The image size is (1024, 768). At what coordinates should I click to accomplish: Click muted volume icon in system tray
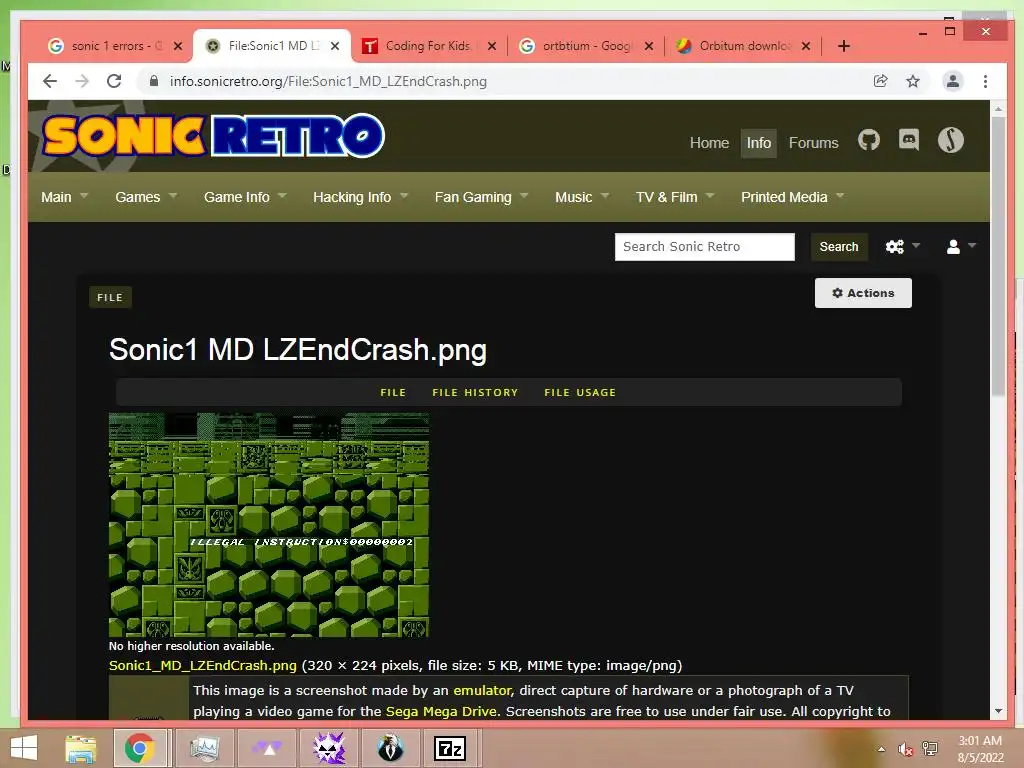(x=905, y=749)
